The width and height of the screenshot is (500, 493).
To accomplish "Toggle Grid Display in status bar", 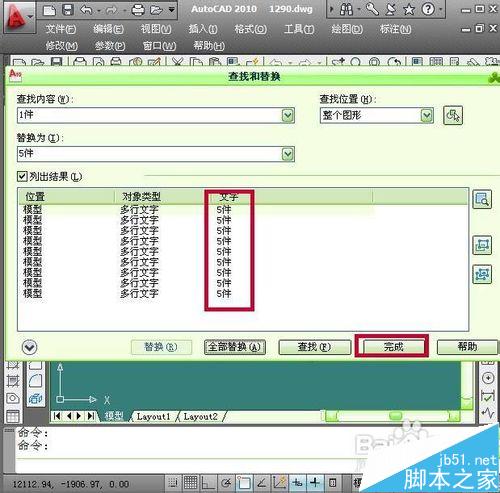I will click(191, 482).
